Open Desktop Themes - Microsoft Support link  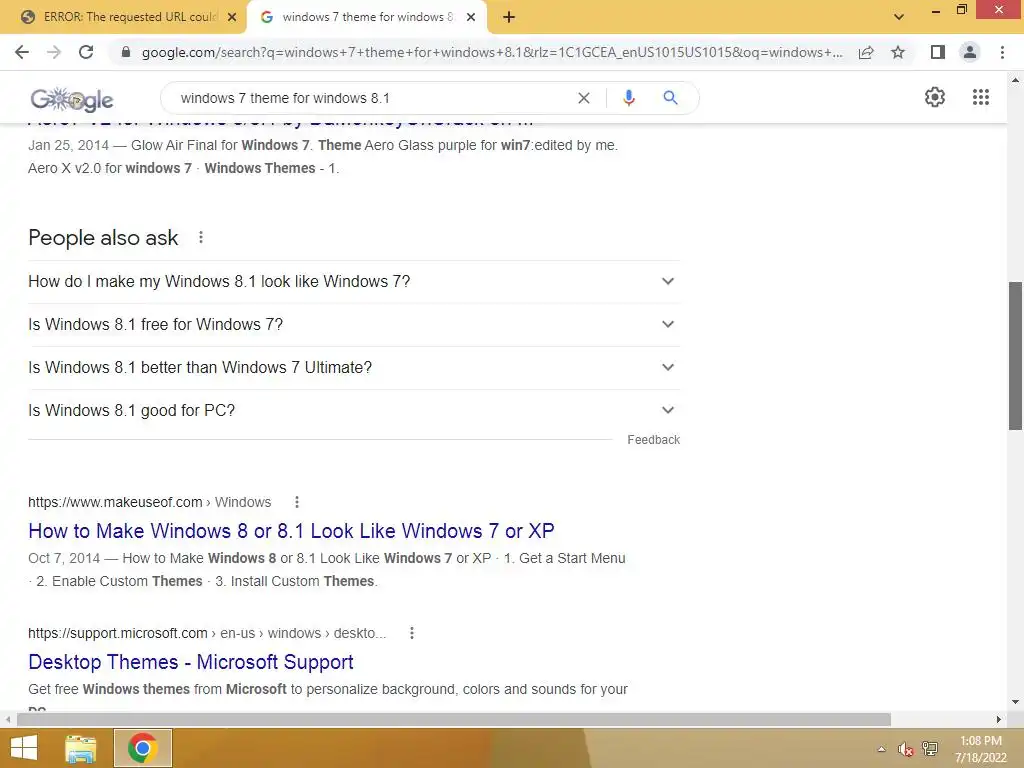click(191, 662)
